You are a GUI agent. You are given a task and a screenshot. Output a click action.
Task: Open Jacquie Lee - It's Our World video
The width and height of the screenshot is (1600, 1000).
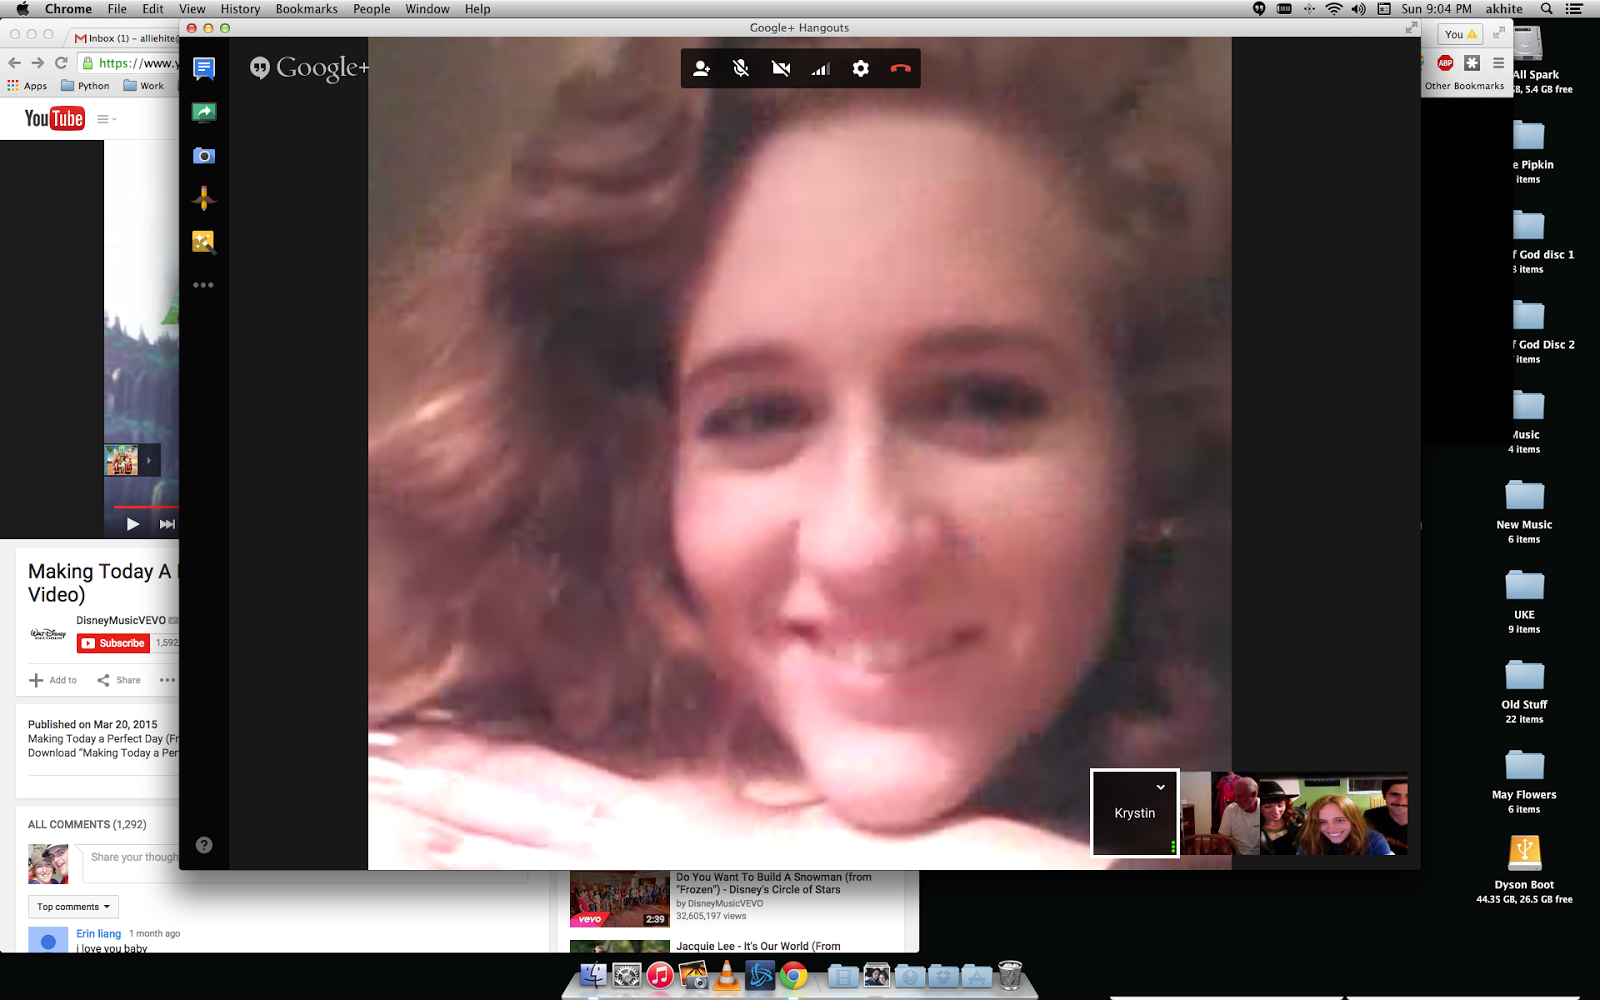(758, 946)
